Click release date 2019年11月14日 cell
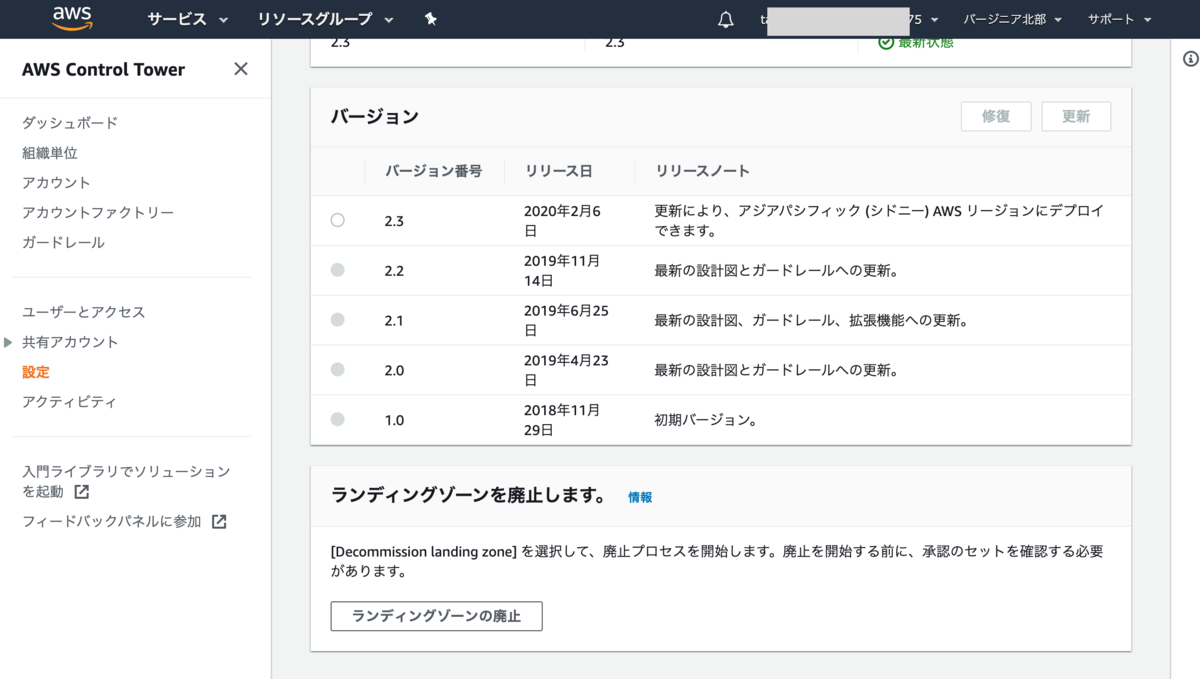The height and width of the screenshot is (679, 1200). (563, 270)
